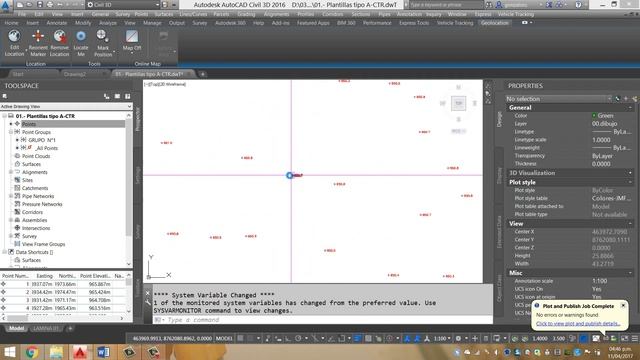Image resolution: width=640 pixels, height=360 pixels.
Task: Select GRUPO N°1 point group
Action: point(42,140)
